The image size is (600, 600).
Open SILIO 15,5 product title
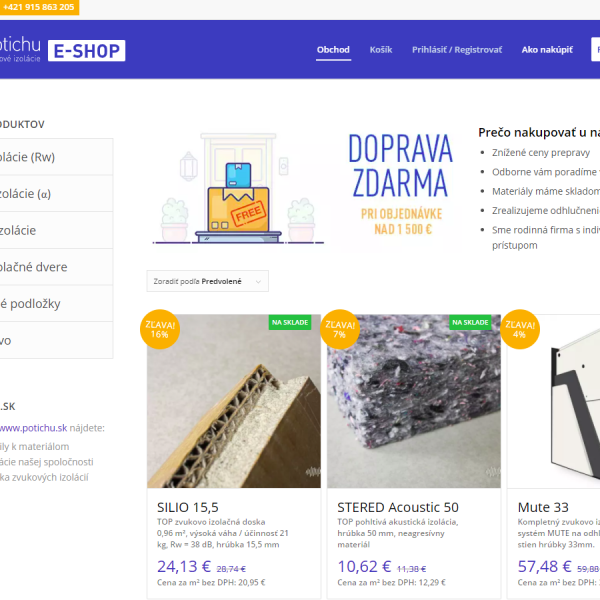[188, 507]
